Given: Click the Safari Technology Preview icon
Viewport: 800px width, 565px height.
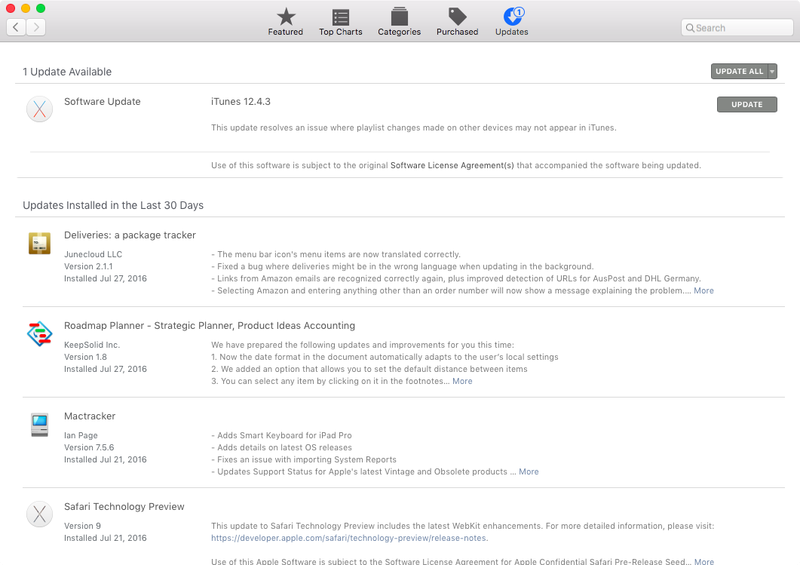Looking at the screenshot, I should coord(39,514).
